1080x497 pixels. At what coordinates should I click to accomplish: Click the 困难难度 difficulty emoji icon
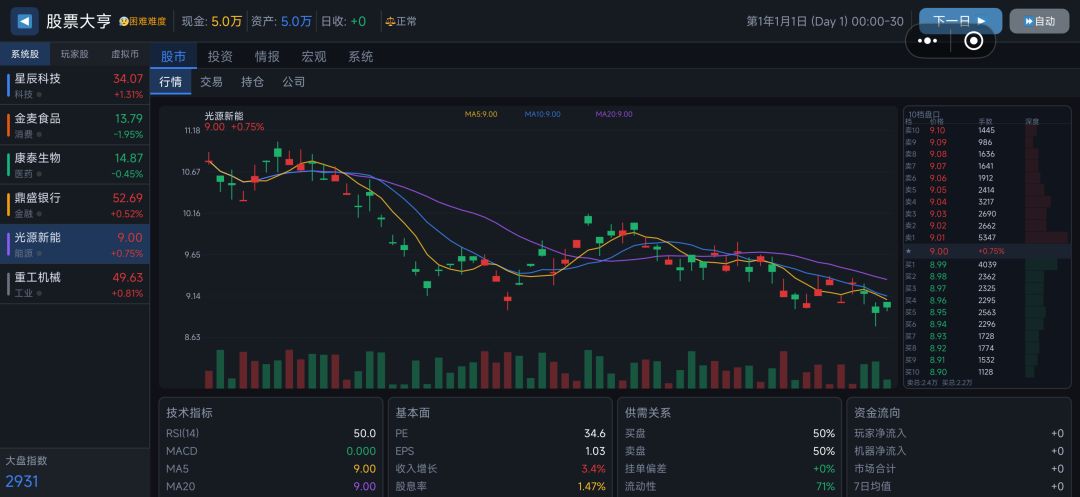click(x=123, y=22)
